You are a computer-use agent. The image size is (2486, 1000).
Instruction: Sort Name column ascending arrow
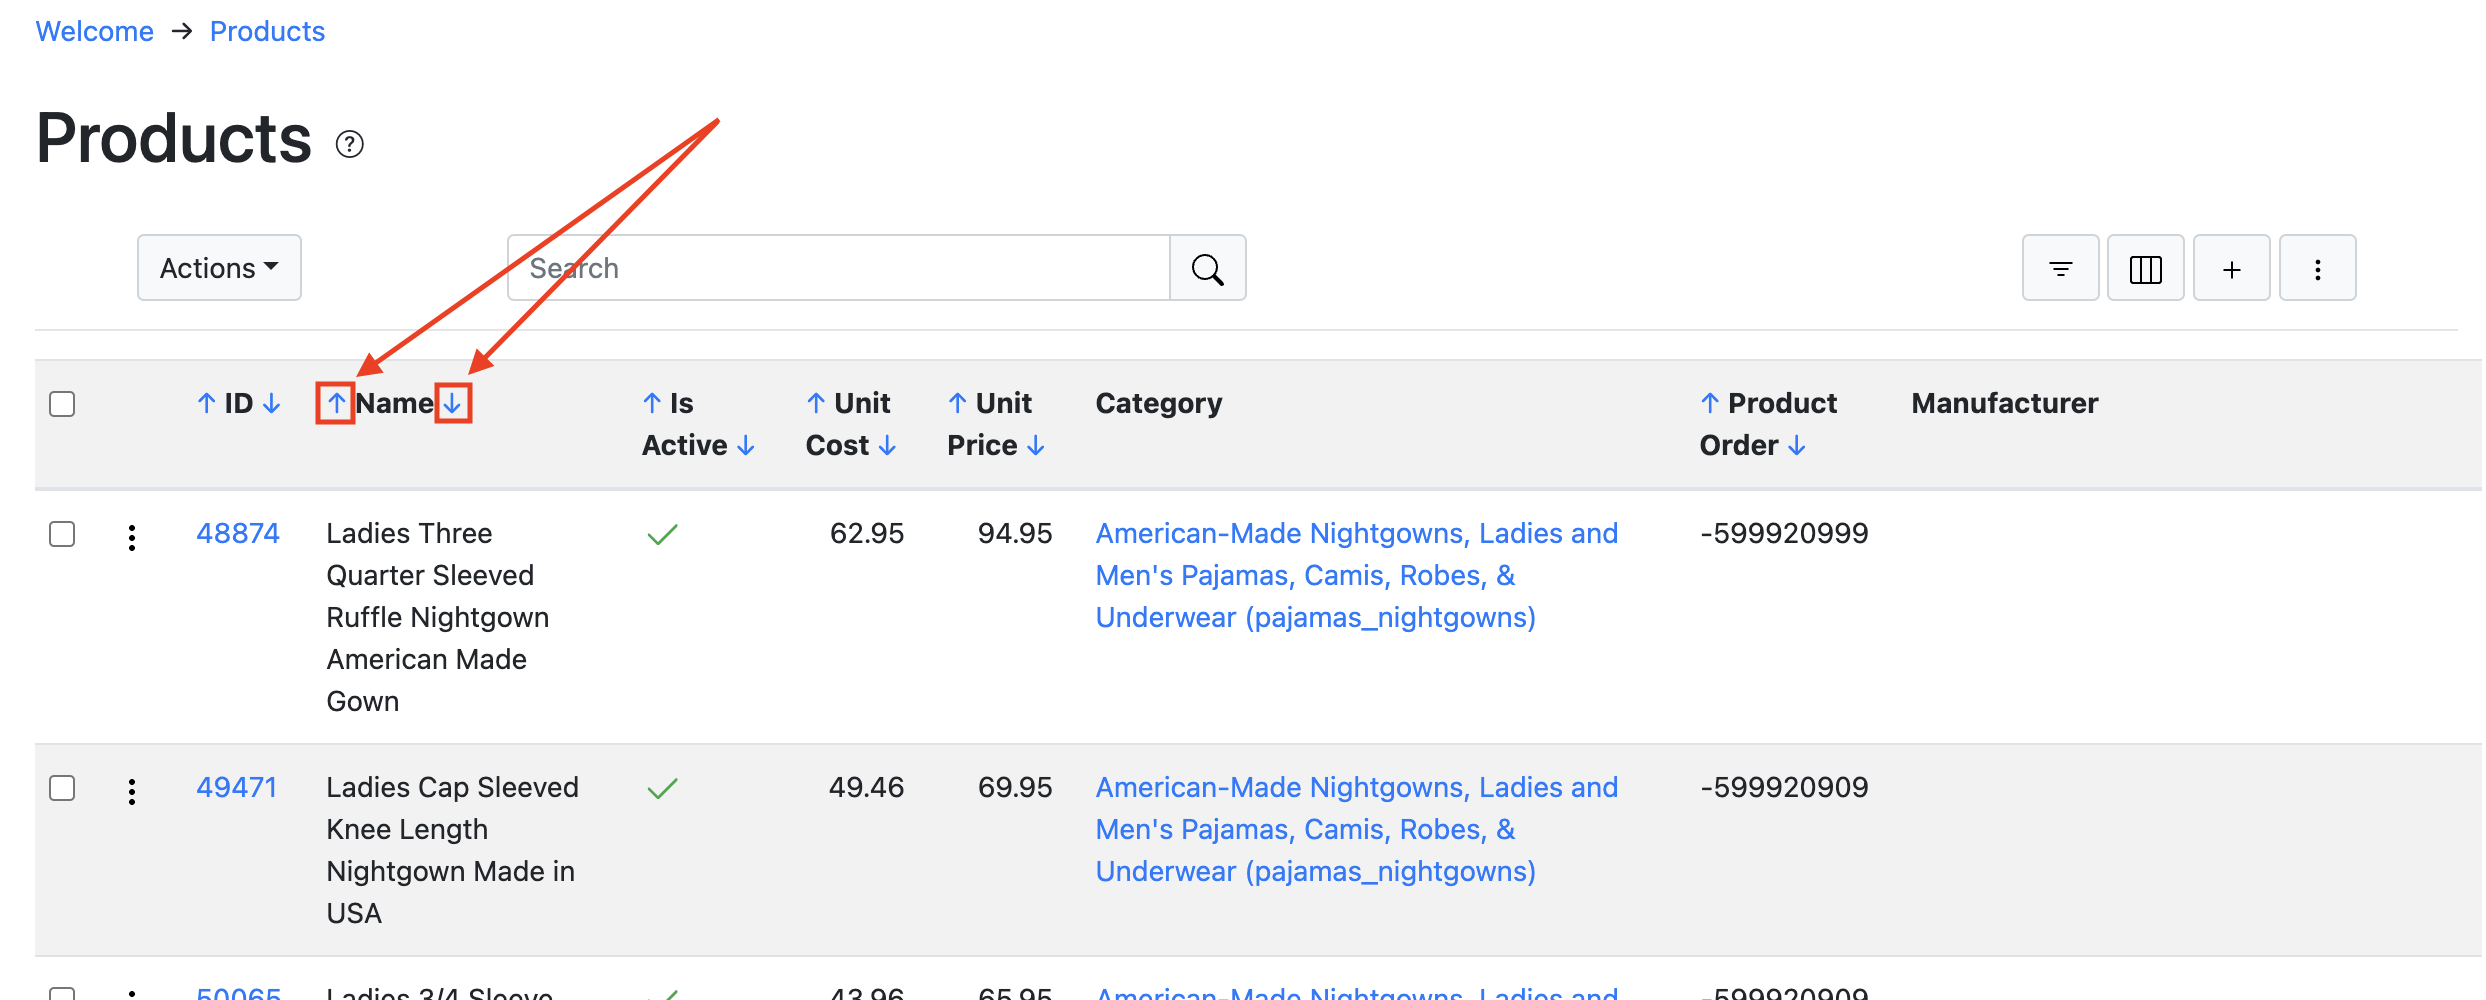[336, 403]
